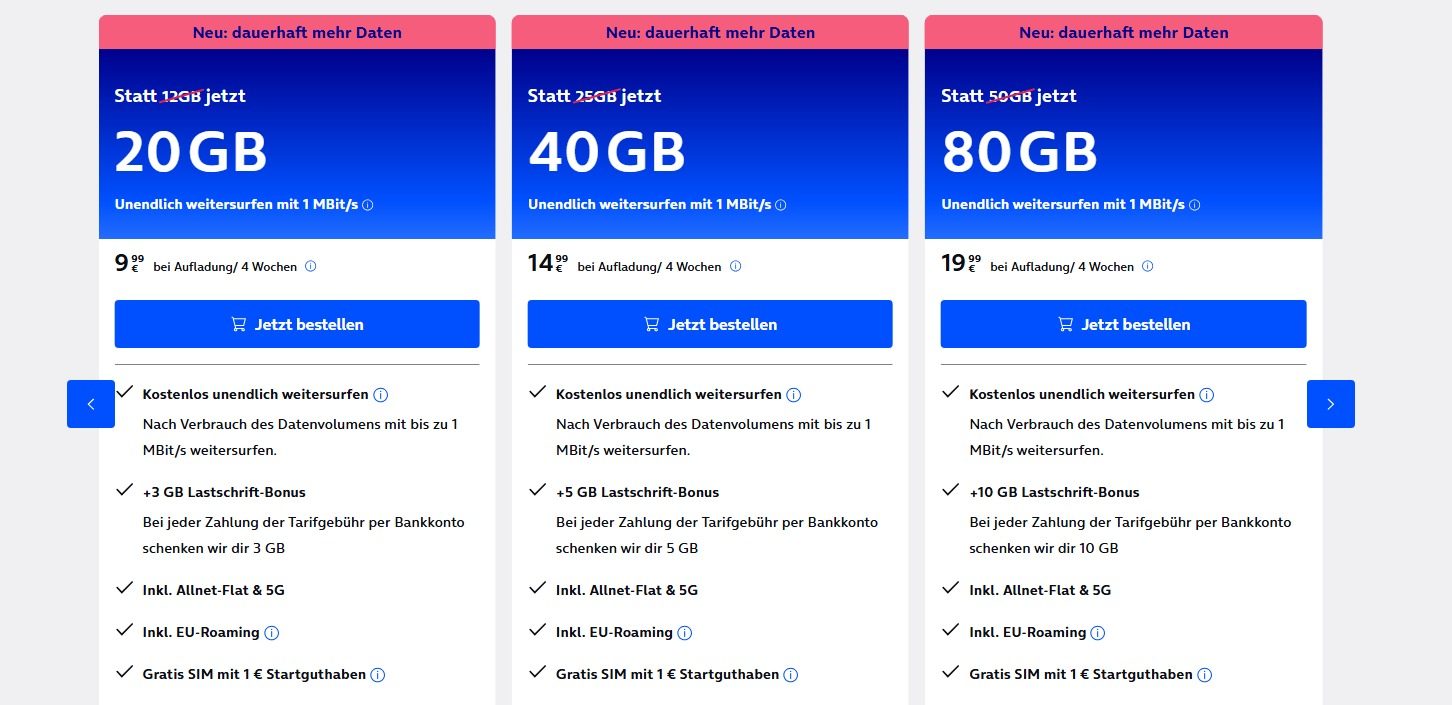Click info icon beside 40 GB unlimited surfing headline
The image size is (1452, 705).
[780, 205]
